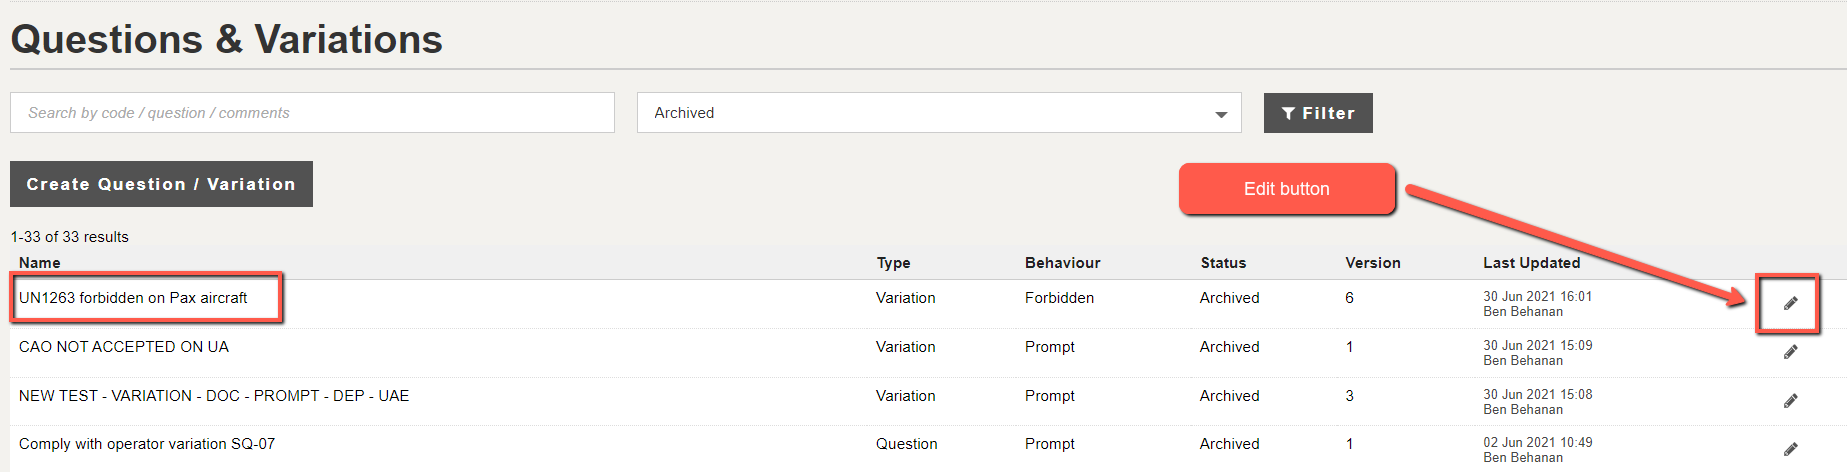The width and height of the screenshot is (1847, 472).
Task: Sort by the Version column header
Action: coord(1373,263)
